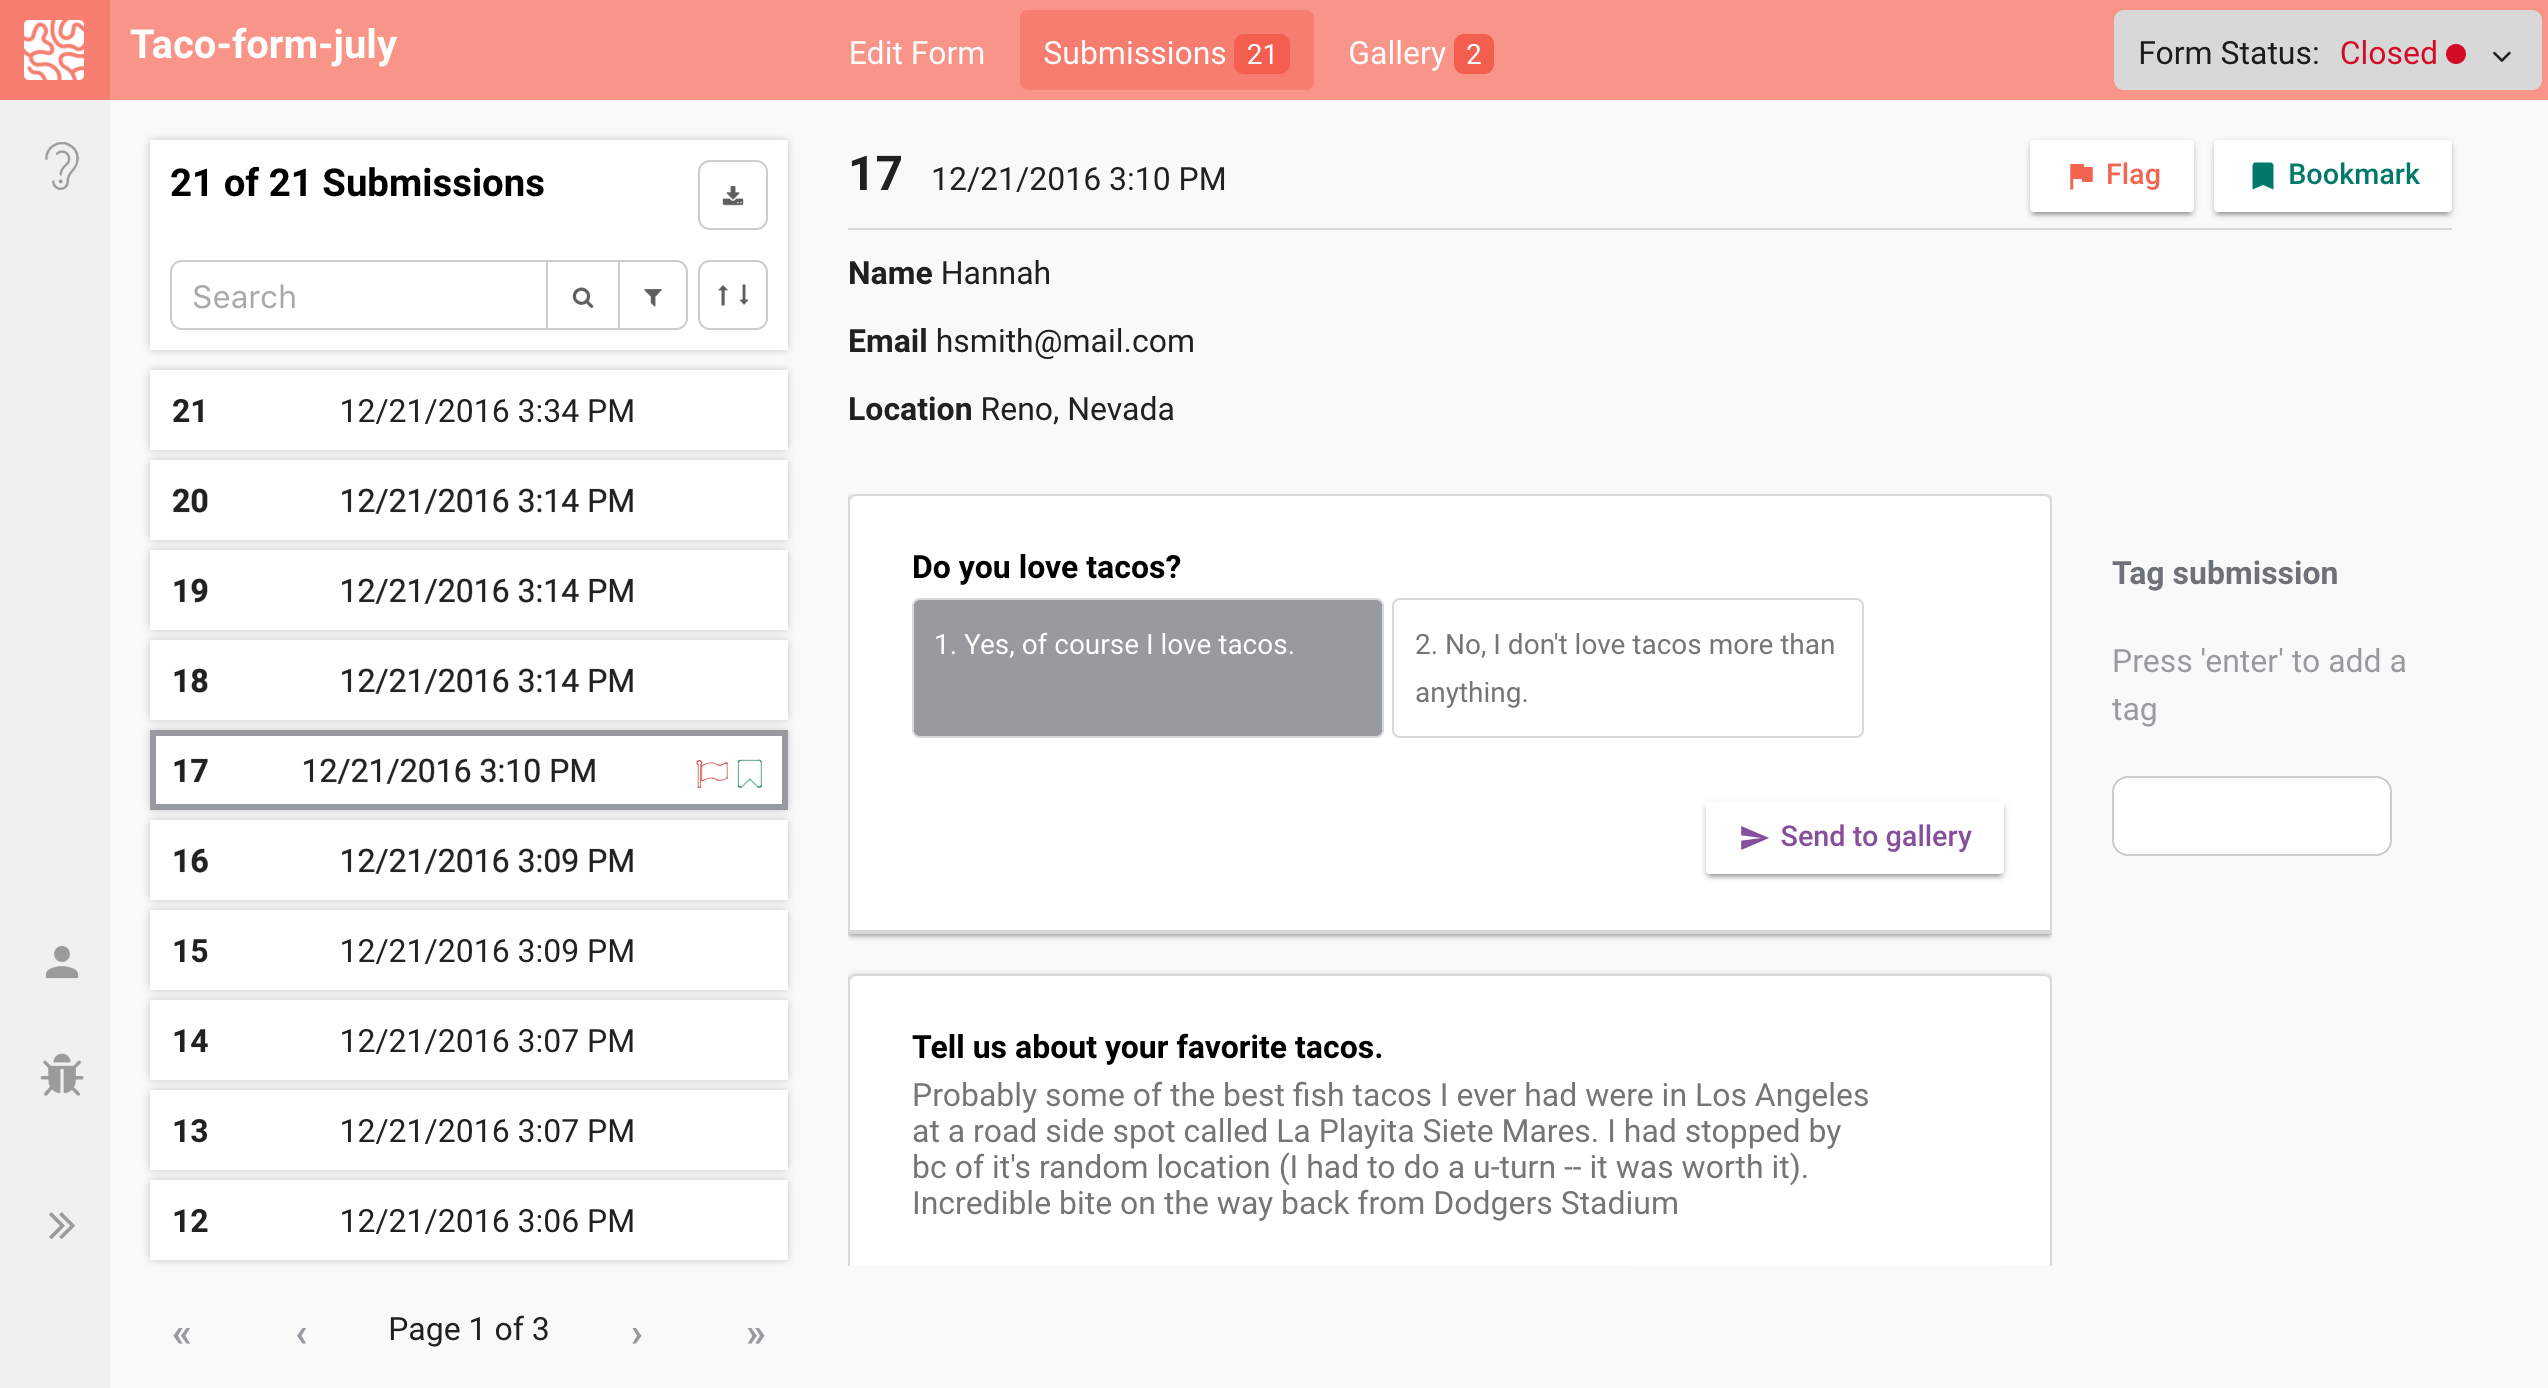The image size is (2548, 1388).
Task: Switch to the Edit Form tab
Action: 916,53
